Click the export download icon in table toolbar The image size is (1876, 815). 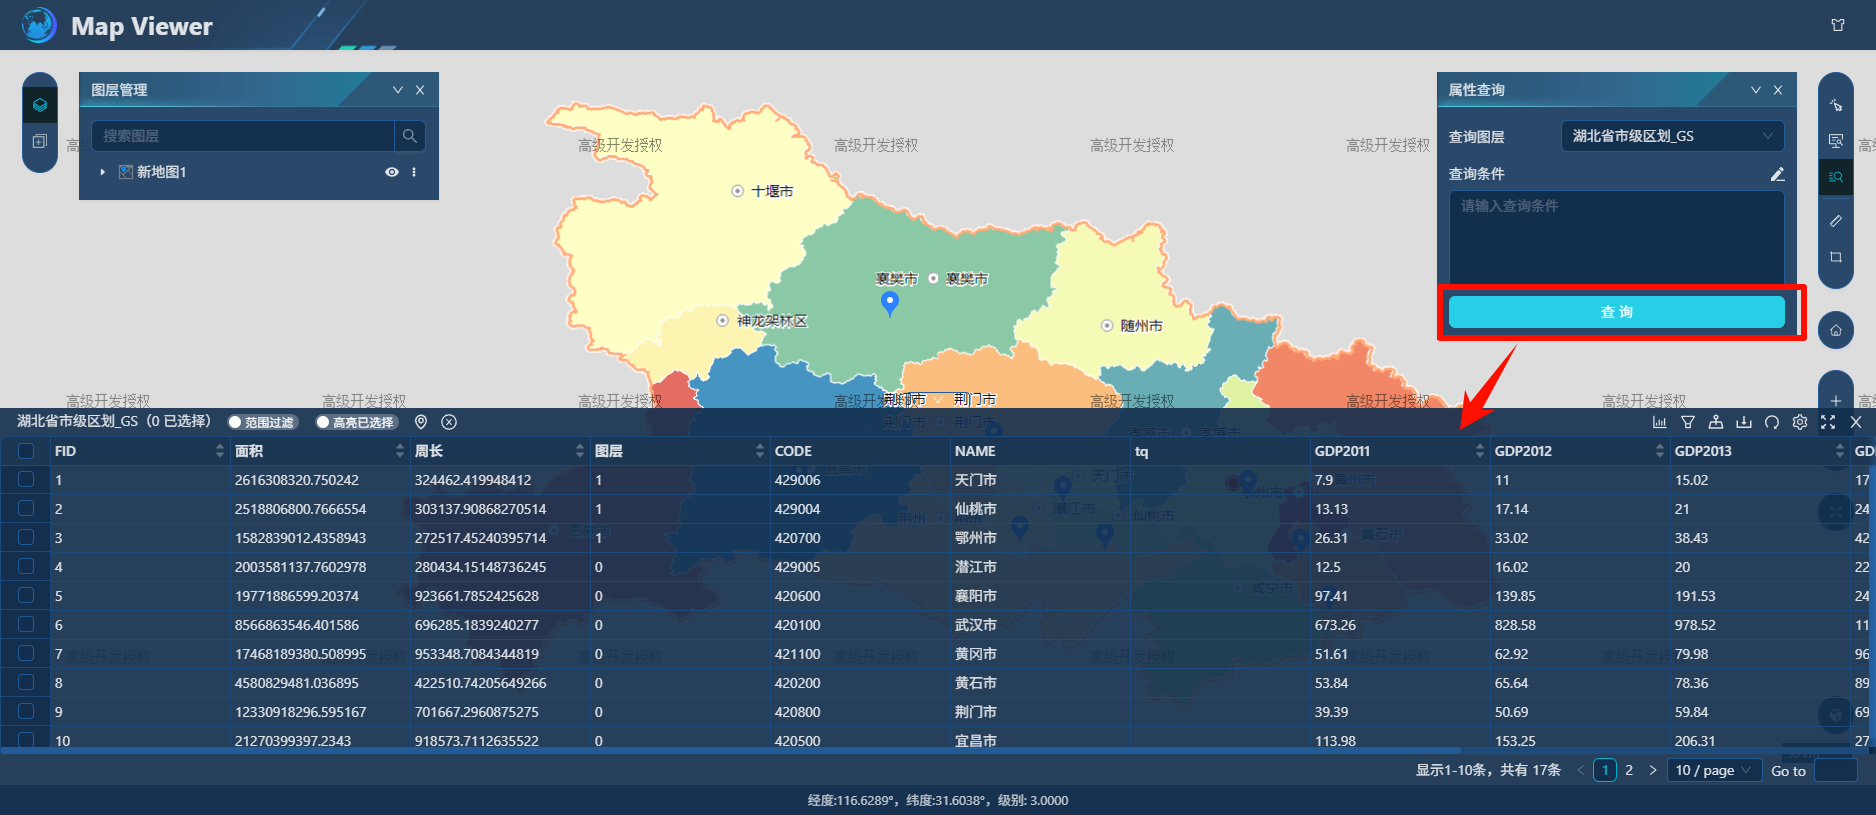pos(1744,422)
